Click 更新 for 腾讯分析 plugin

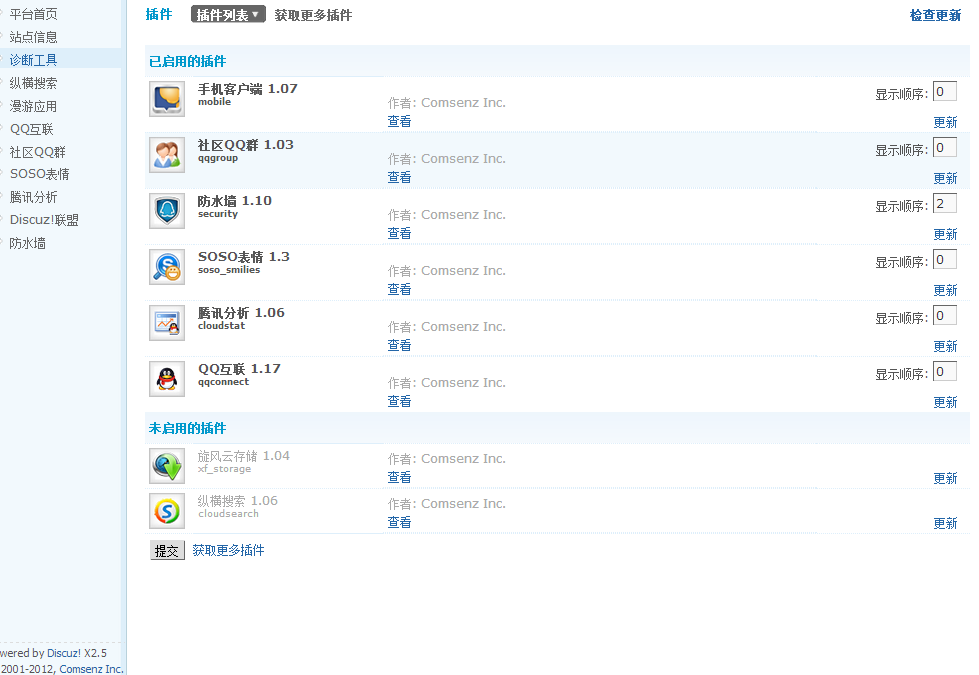tap(945, 347)
